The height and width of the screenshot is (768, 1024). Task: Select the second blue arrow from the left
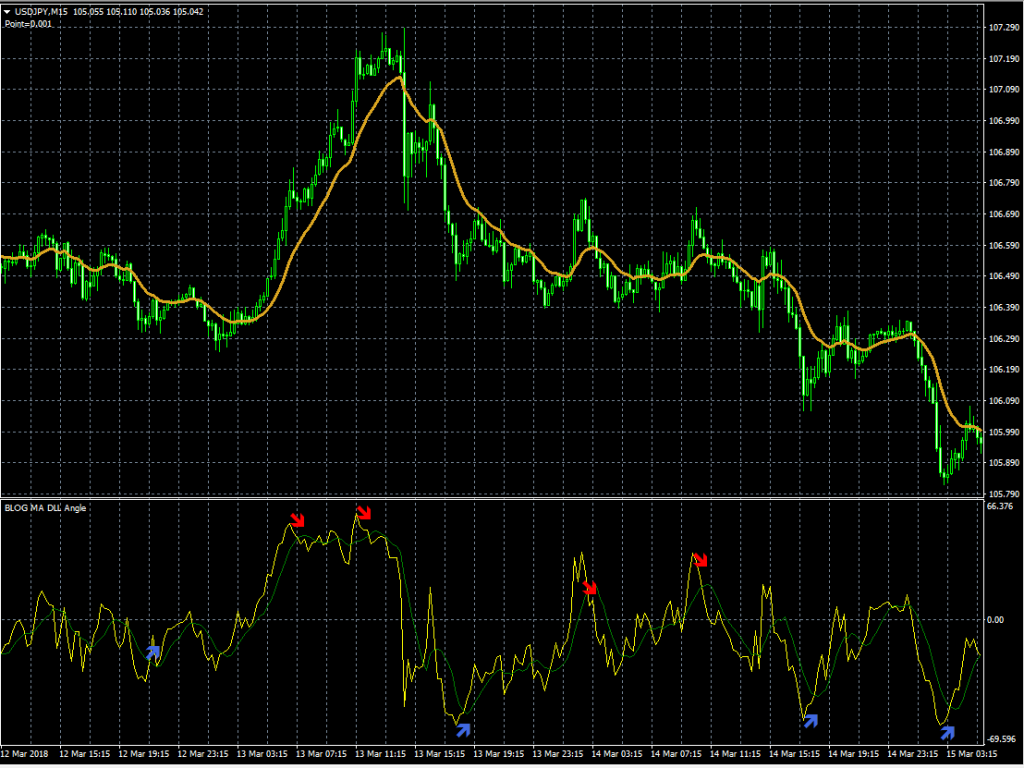pos(463,728)
